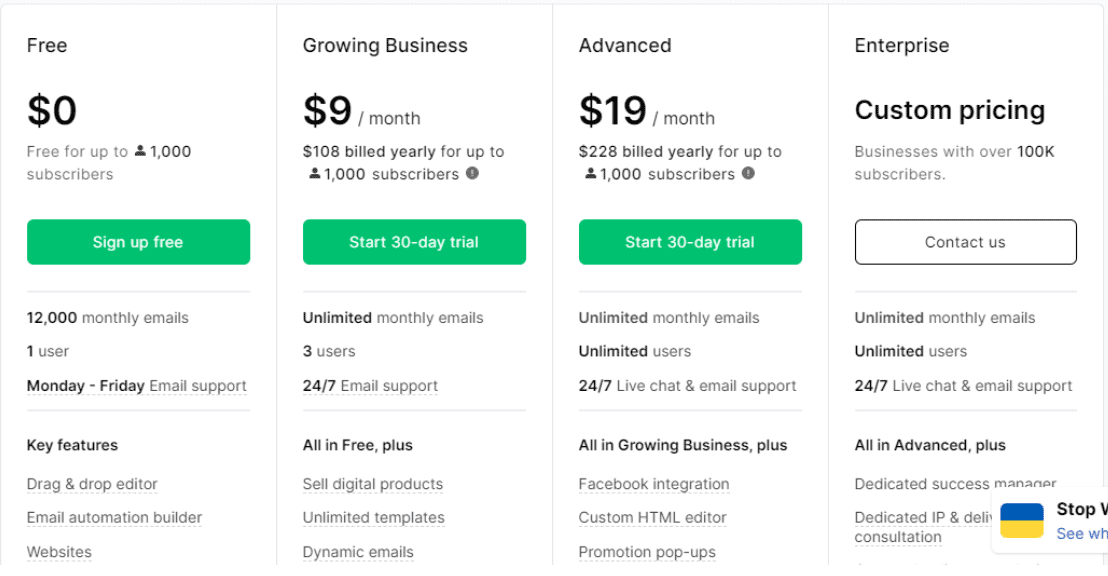Start 30-day trial for Advanced plan
This screenshot has height=576, width=1108.
point(690,242)
